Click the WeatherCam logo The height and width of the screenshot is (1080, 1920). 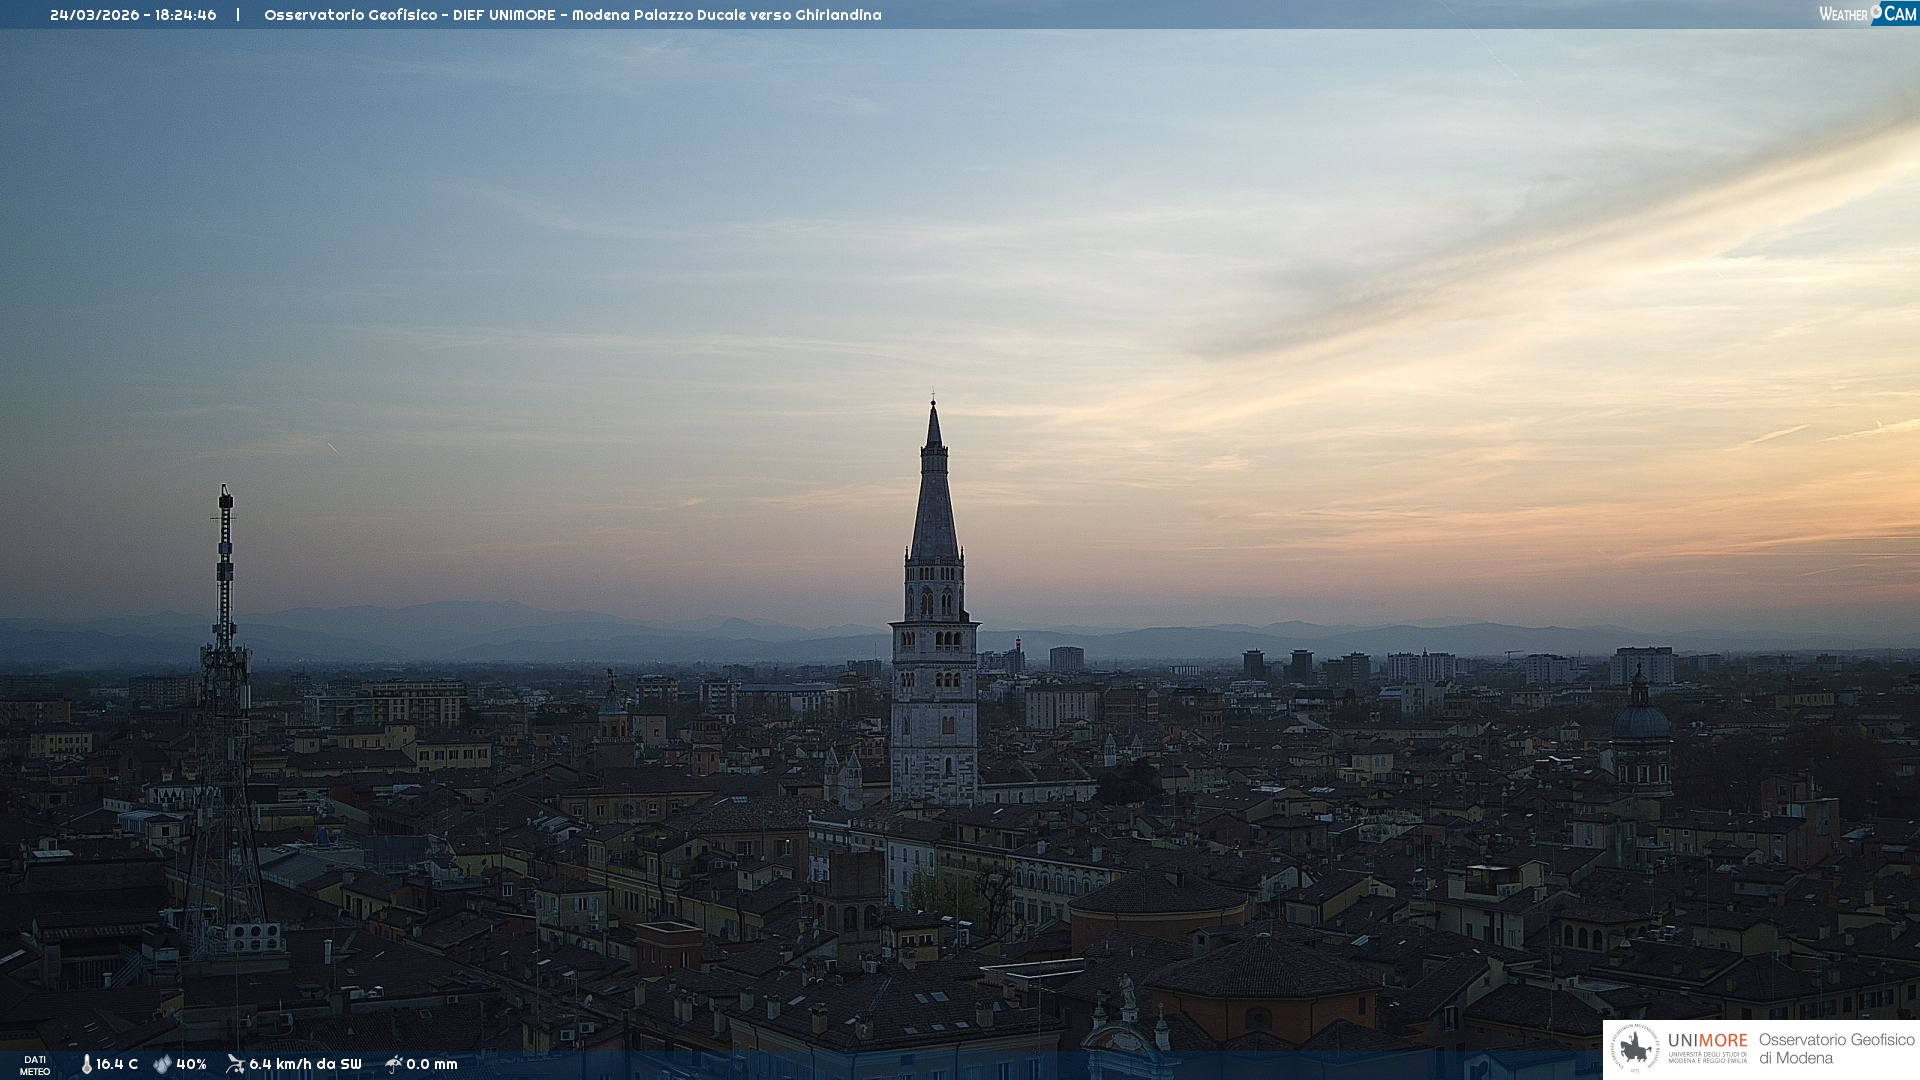[1867, 14]
